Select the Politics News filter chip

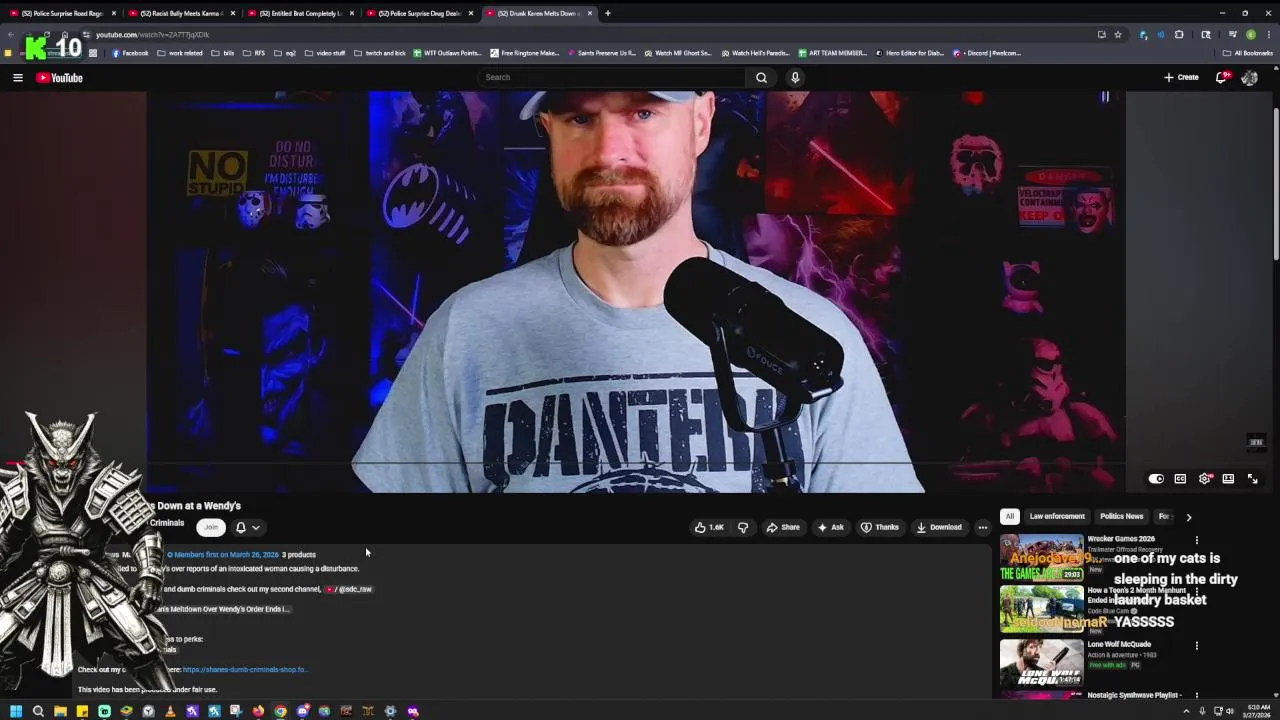tap(1121, 516)
